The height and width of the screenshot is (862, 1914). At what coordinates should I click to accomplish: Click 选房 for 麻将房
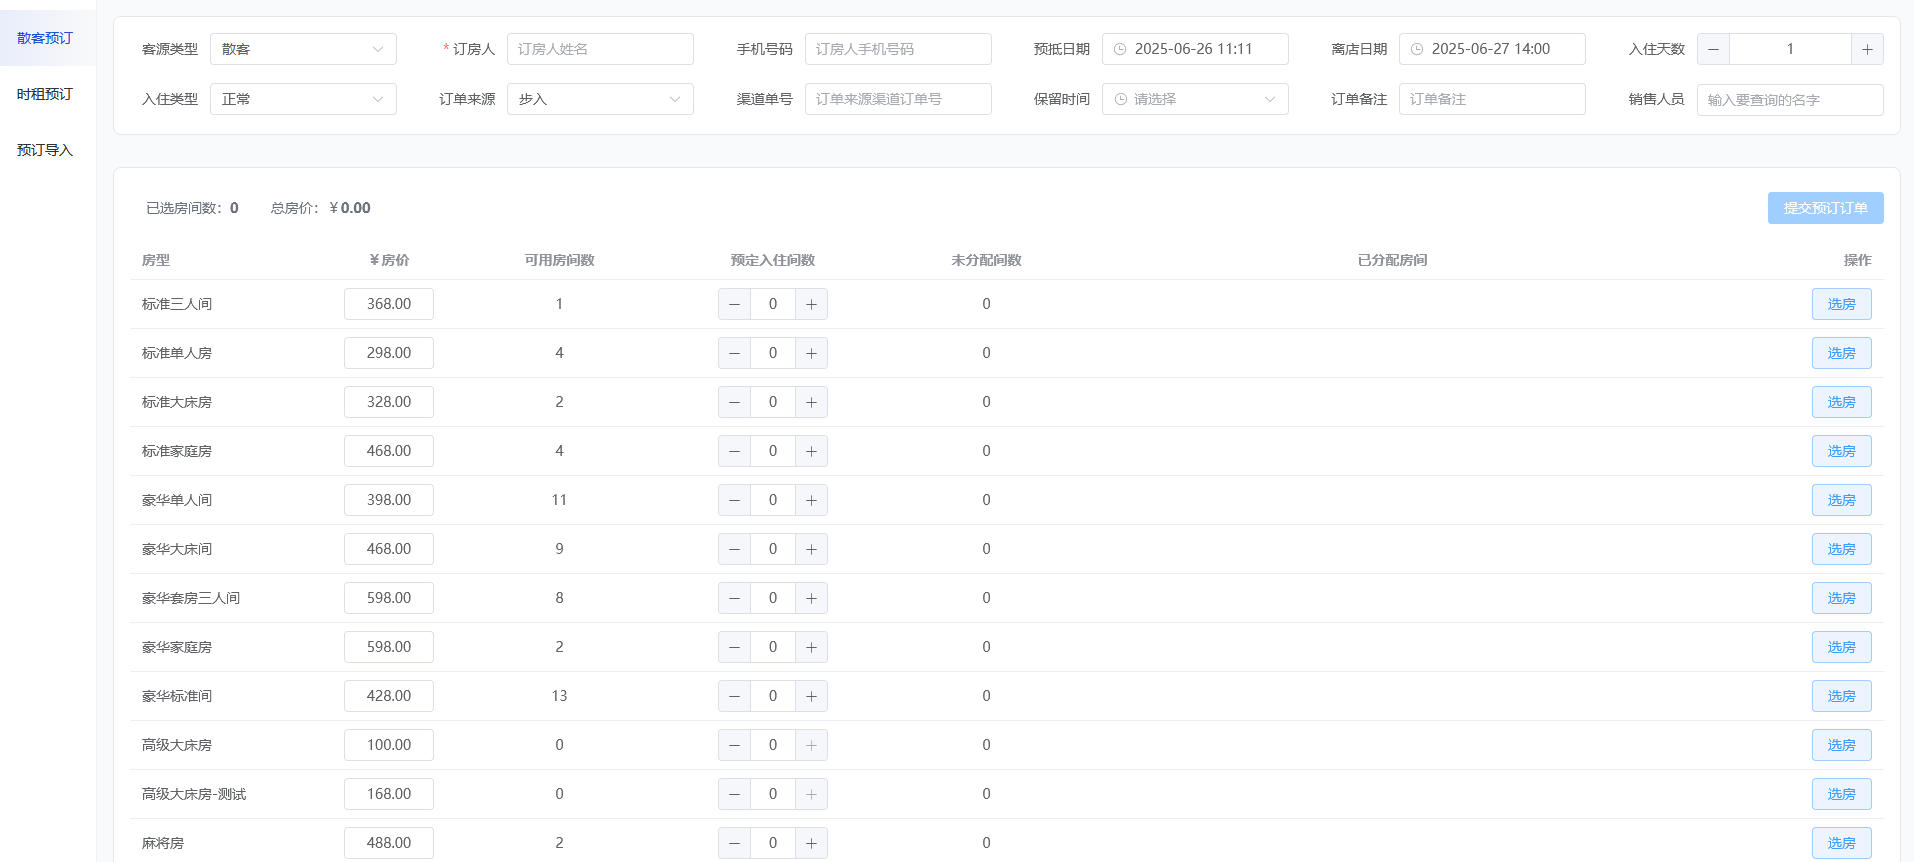pos(1841,843)
